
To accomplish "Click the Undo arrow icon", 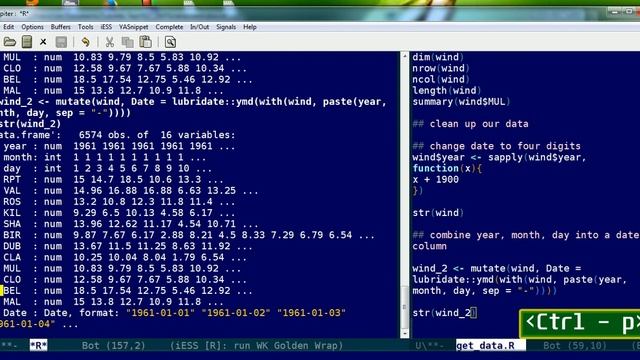I will (85, 42).
